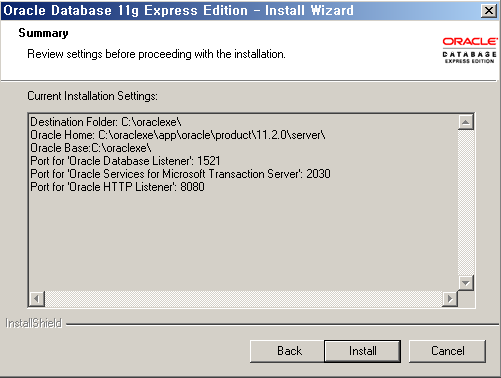Click the 'Summary' heading
Image resolution: width=501 pixels, height=378 pixels.
click(x=43, y=33)
